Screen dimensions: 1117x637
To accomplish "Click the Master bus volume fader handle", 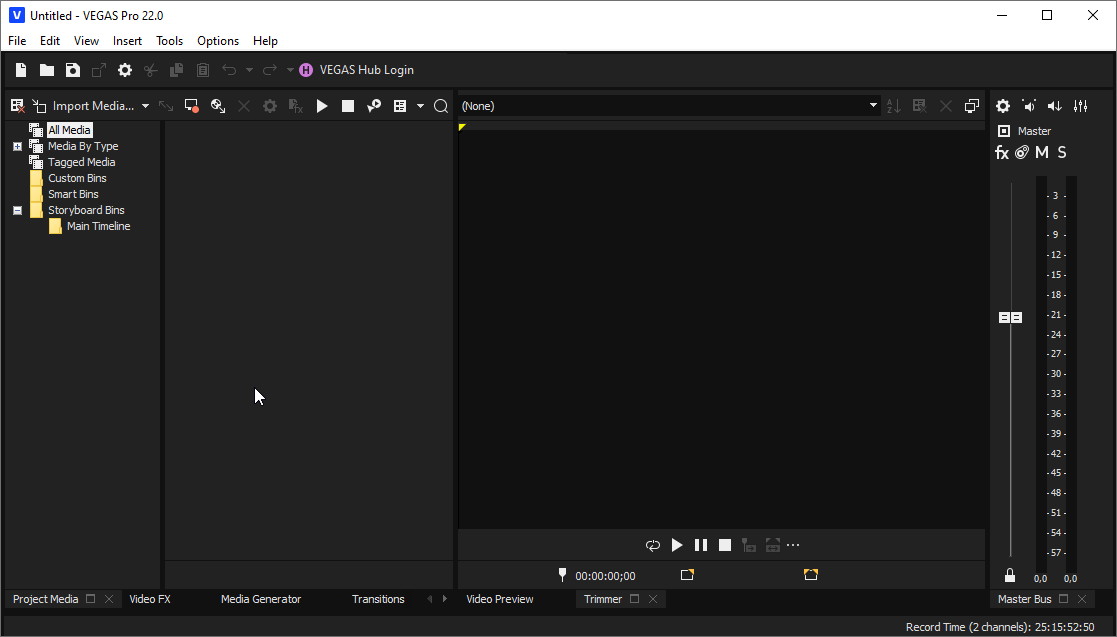I will click(1010, 318).
